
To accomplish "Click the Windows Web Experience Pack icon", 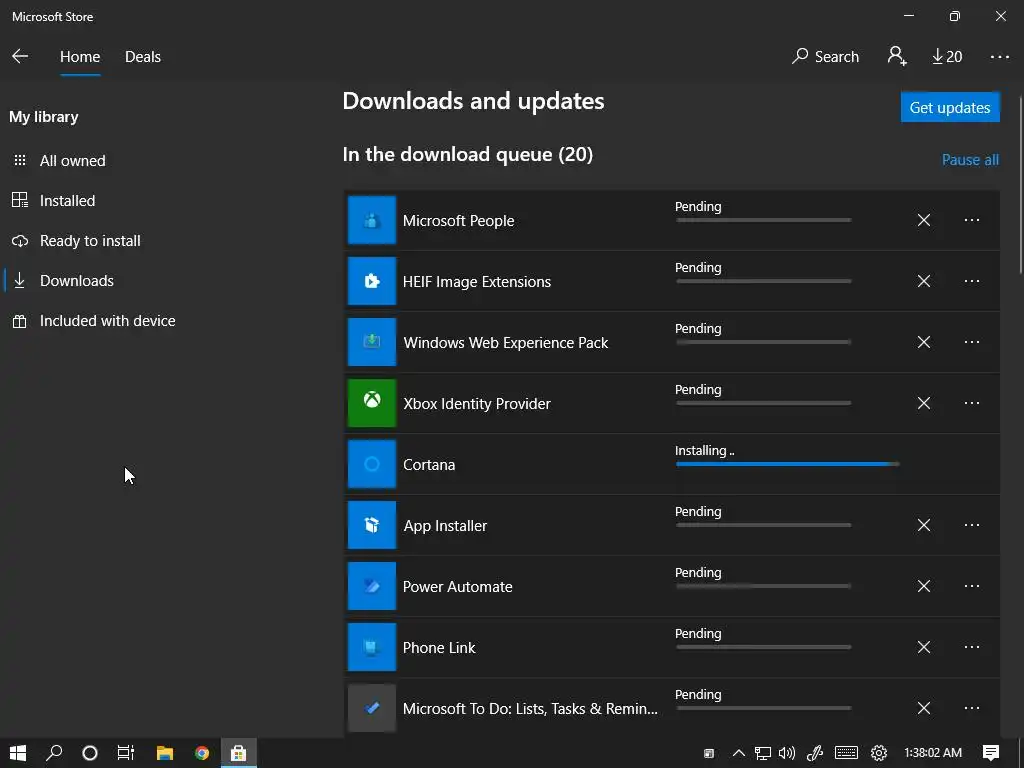I will 372,342.
